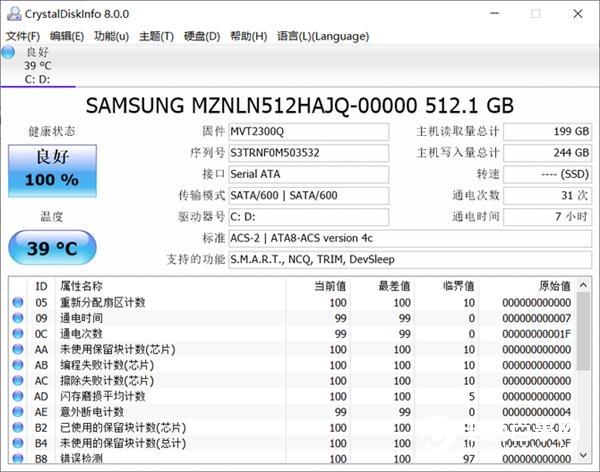The image size is (600, 472).
Task: Select the row 重新分配扇区计数
Action: [x=293, y=302]
